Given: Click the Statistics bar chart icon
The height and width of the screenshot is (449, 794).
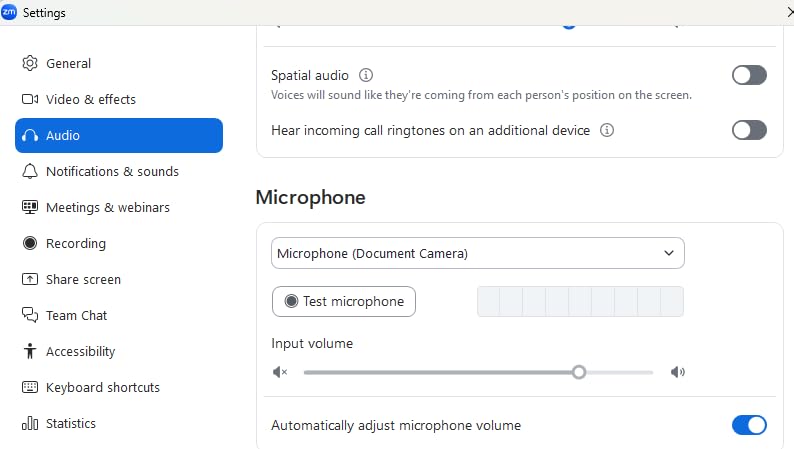Looking at the screenshot, I should 30,424.
